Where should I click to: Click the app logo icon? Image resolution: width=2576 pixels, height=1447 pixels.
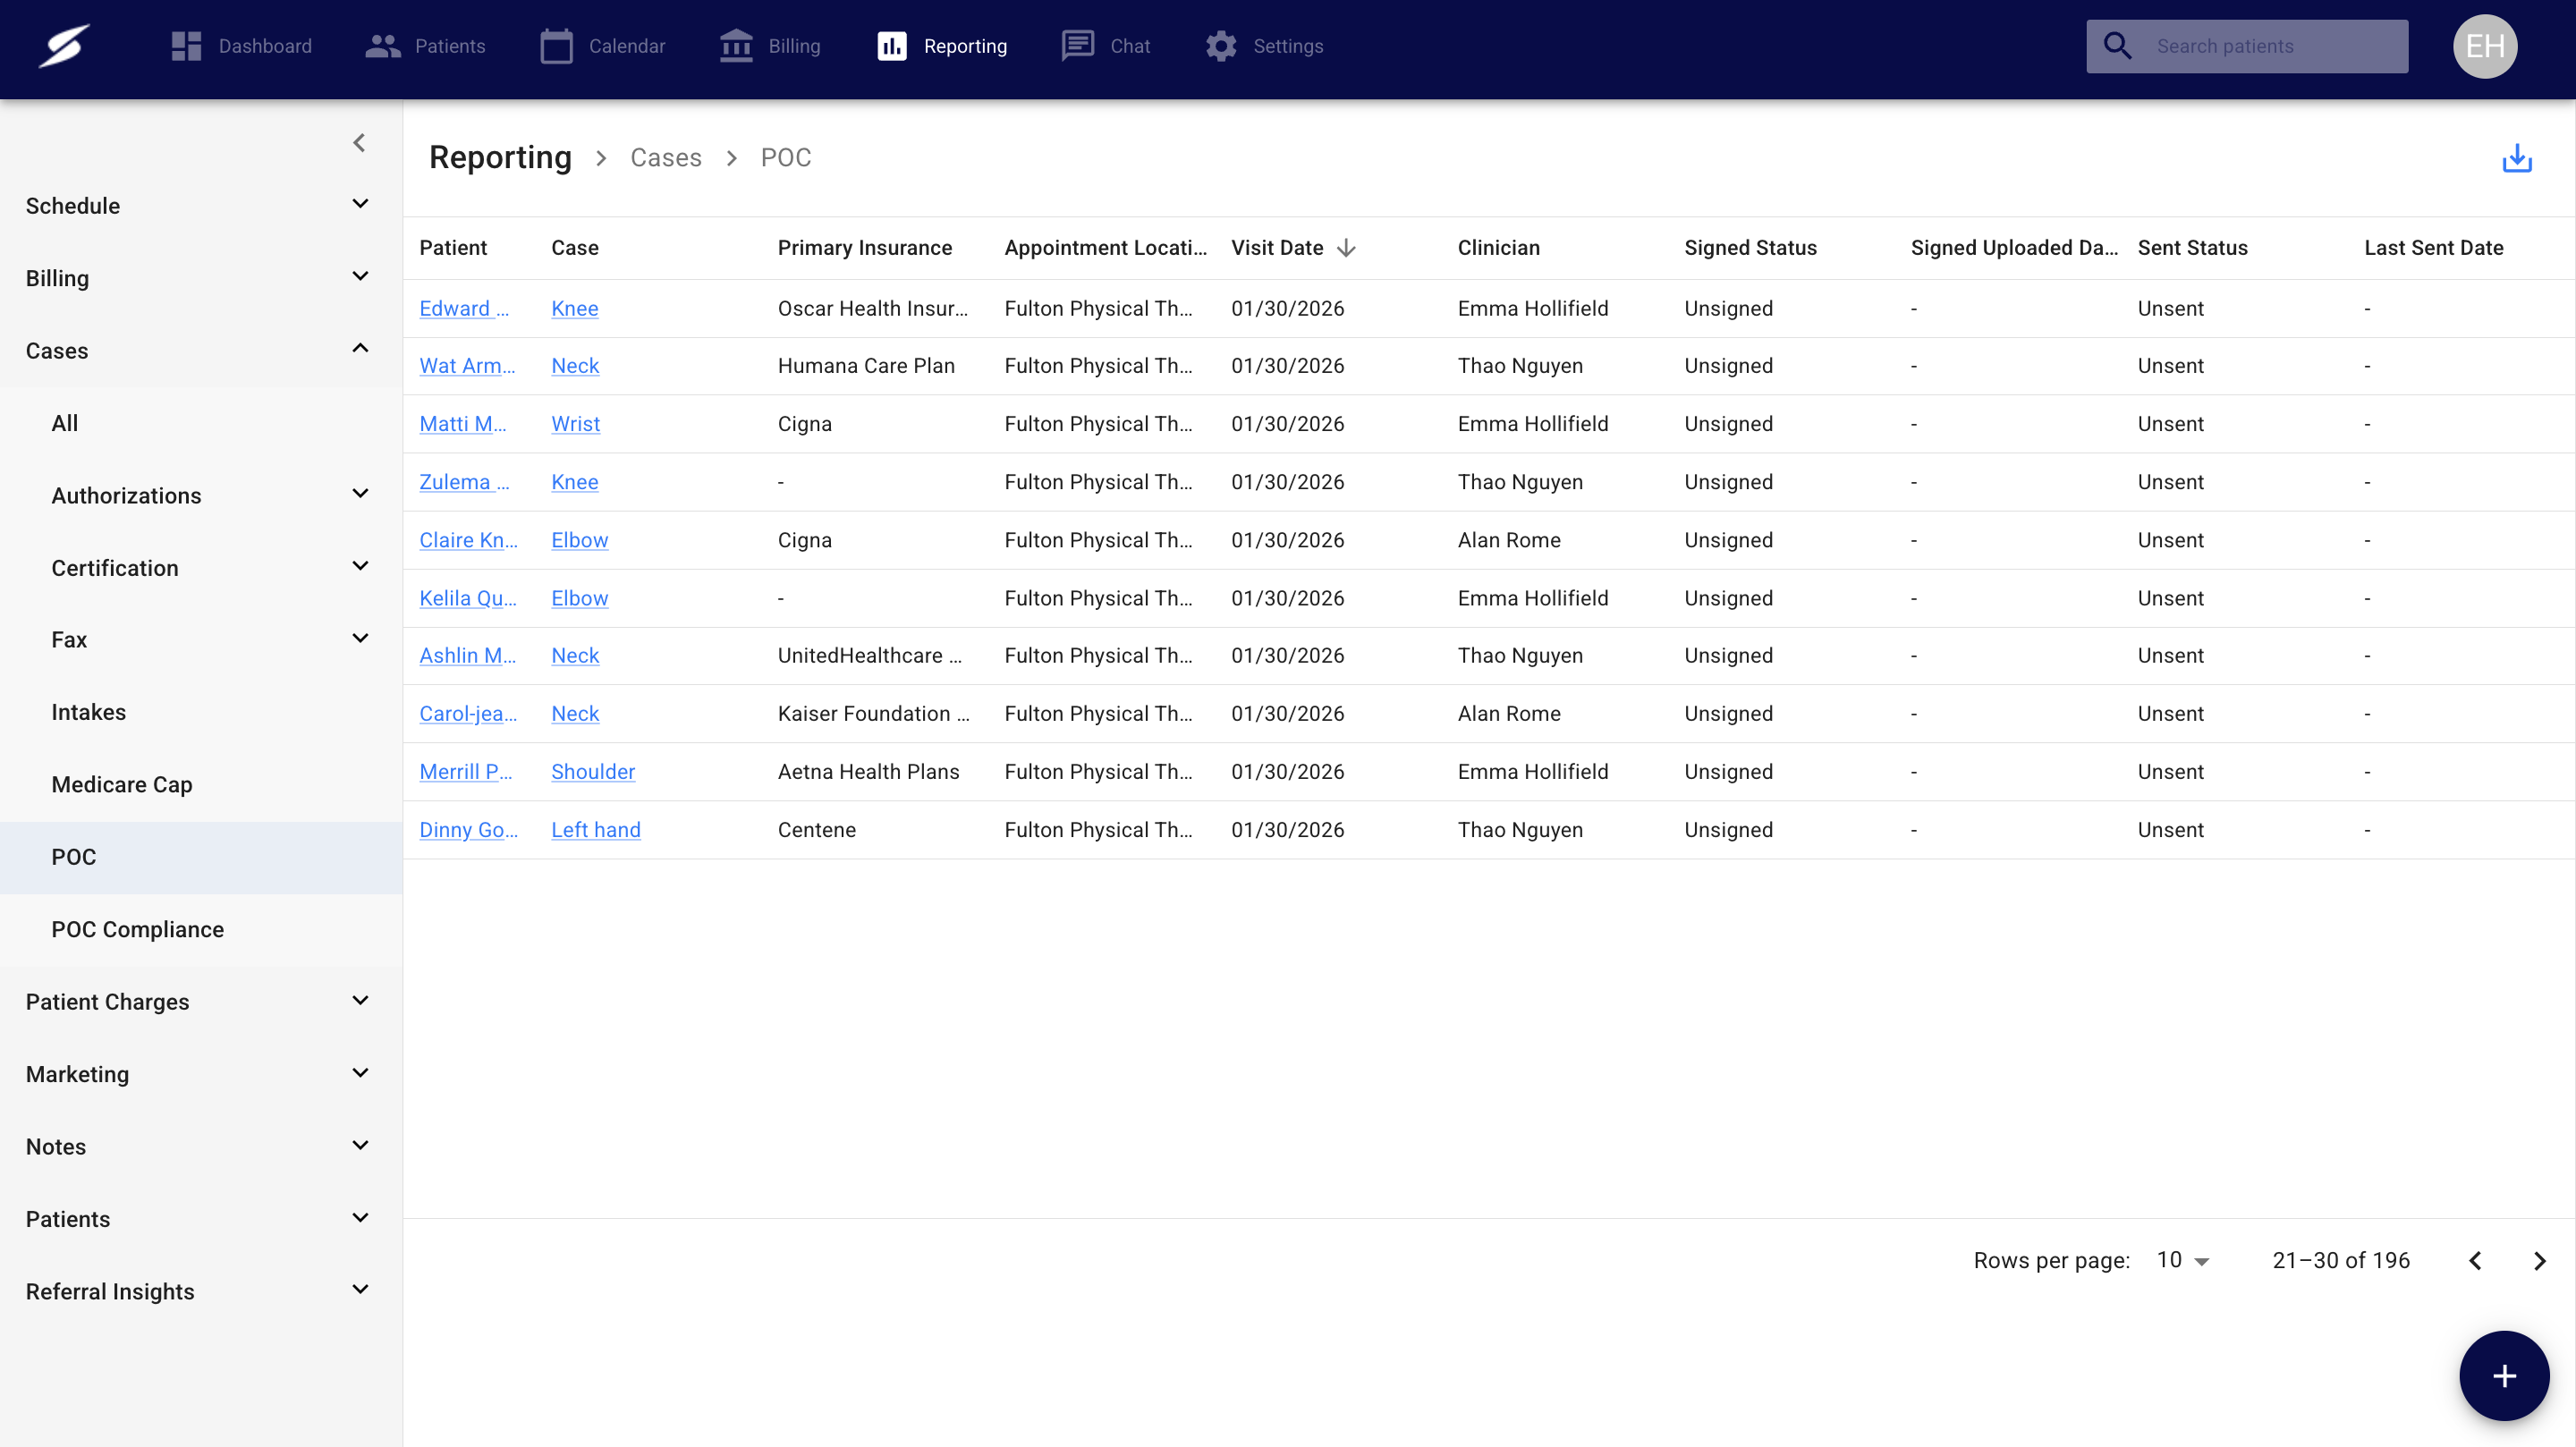click(x=65, y=46)
